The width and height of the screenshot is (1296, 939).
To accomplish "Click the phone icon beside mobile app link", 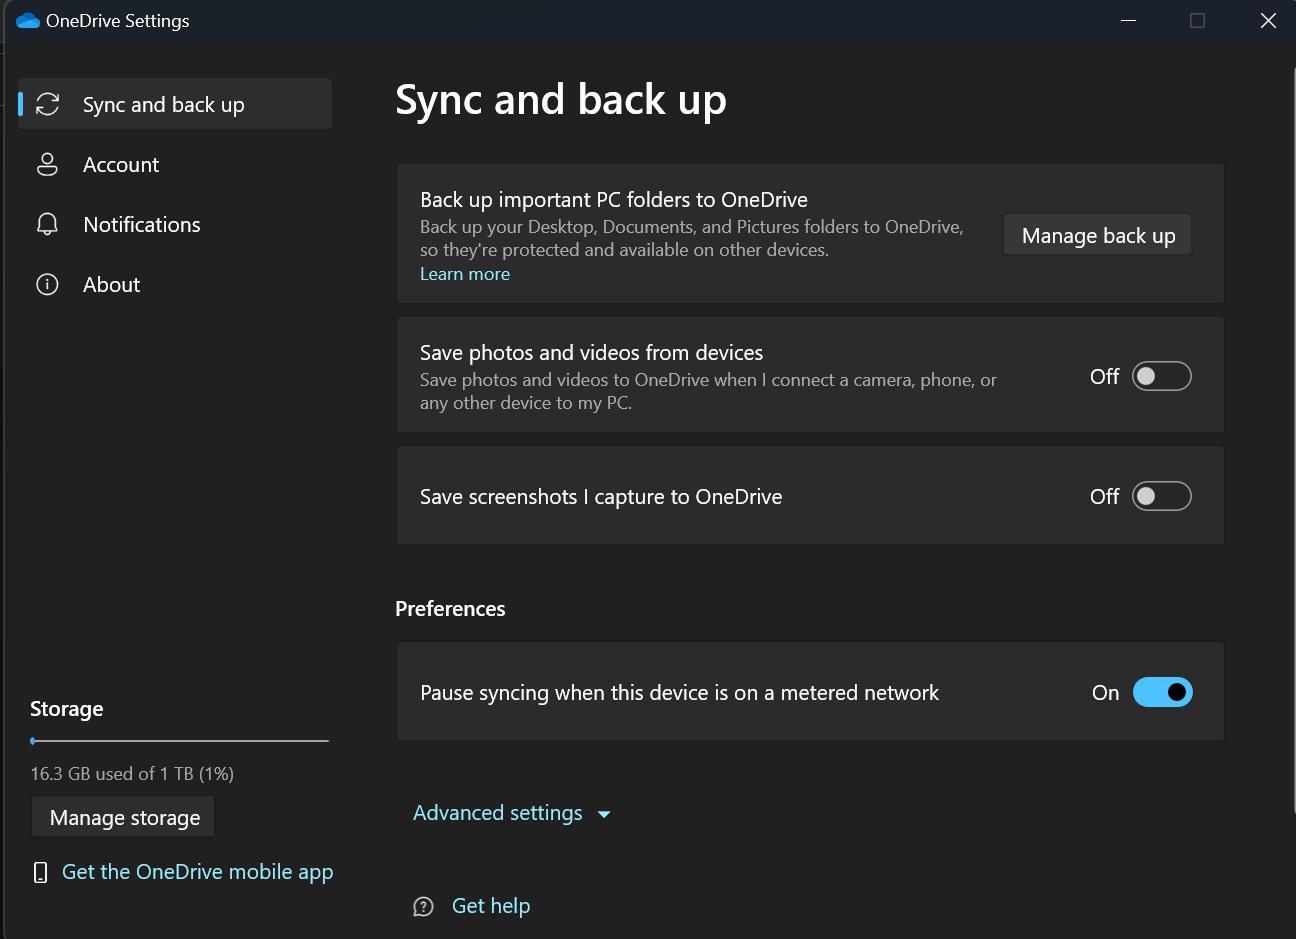I will (40, 872).
